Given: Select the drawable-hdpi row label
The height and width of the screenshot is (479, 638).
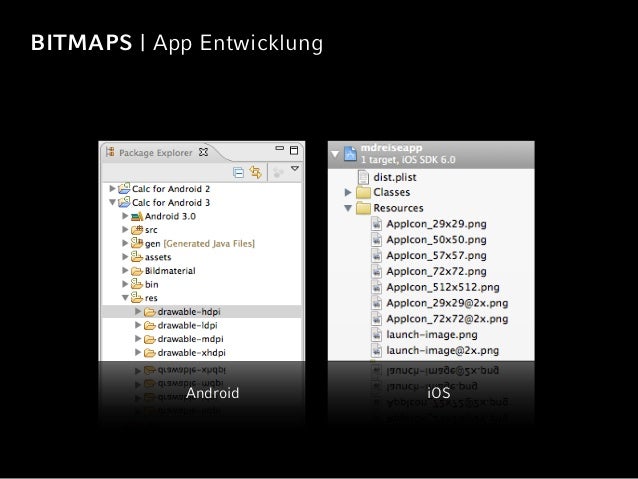Looking at the screenshot, I should pos(189,312).
